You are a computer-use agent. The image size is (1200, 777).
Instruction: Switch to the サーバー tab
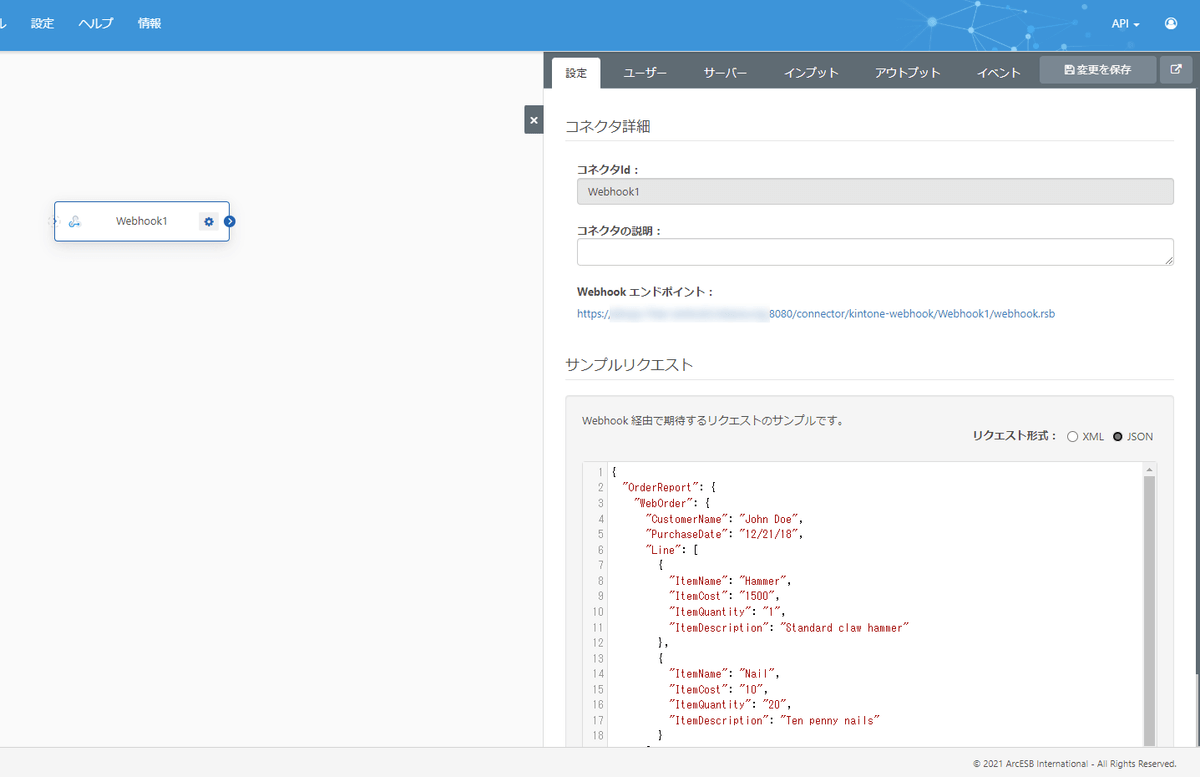725,72
